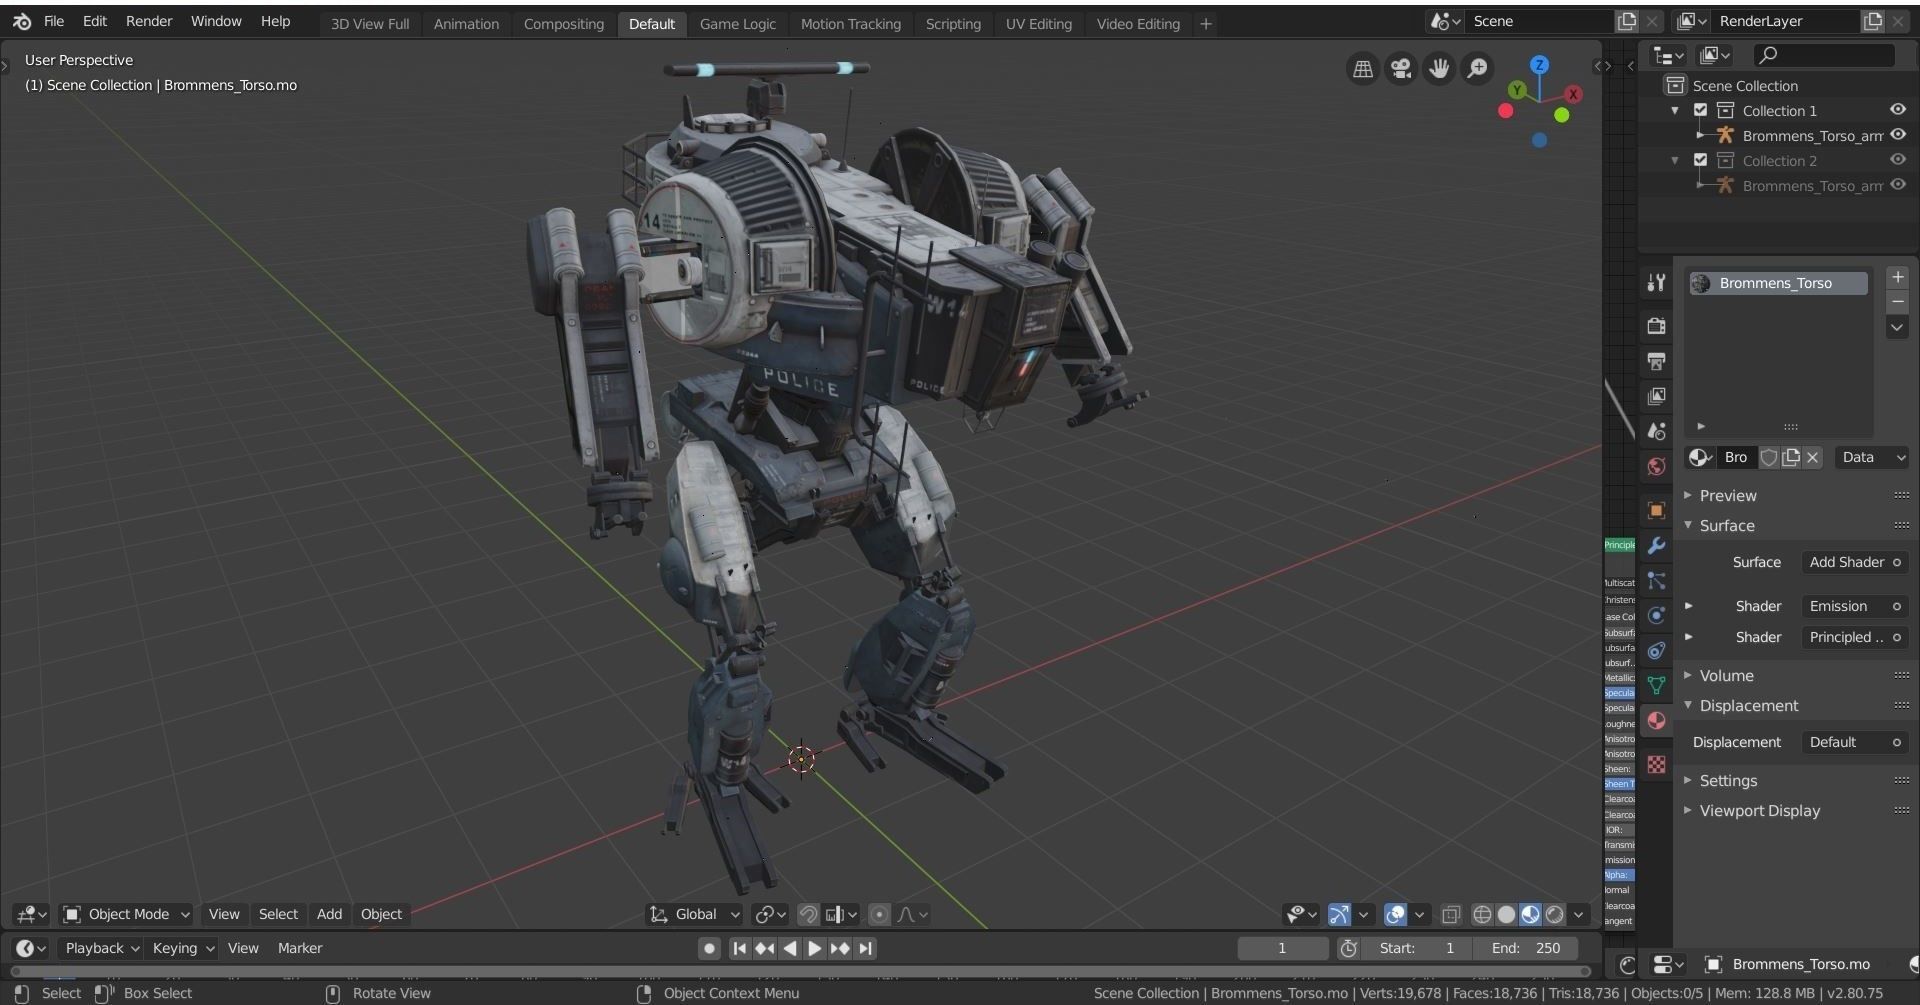Toggle Collection 1 checkbox in outliner
This screenshot has height=1005, width=1920.
[x=1700, y=110]
